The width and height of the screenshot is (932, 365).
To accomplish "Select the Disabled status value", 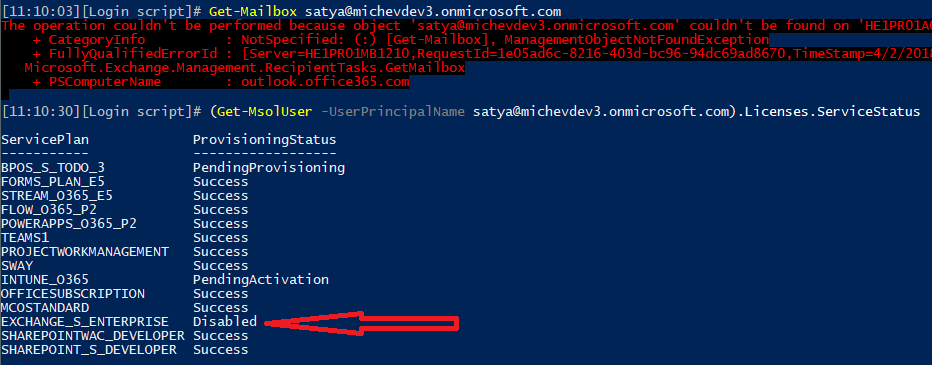I will pos(225,322).
